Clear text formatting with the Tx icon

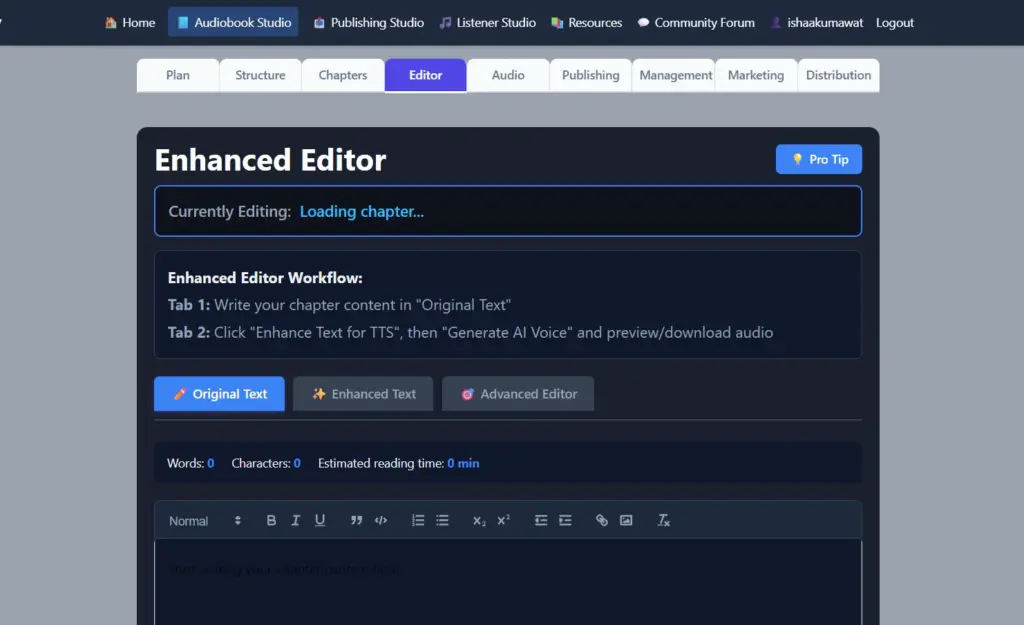(x=663, y=520)
